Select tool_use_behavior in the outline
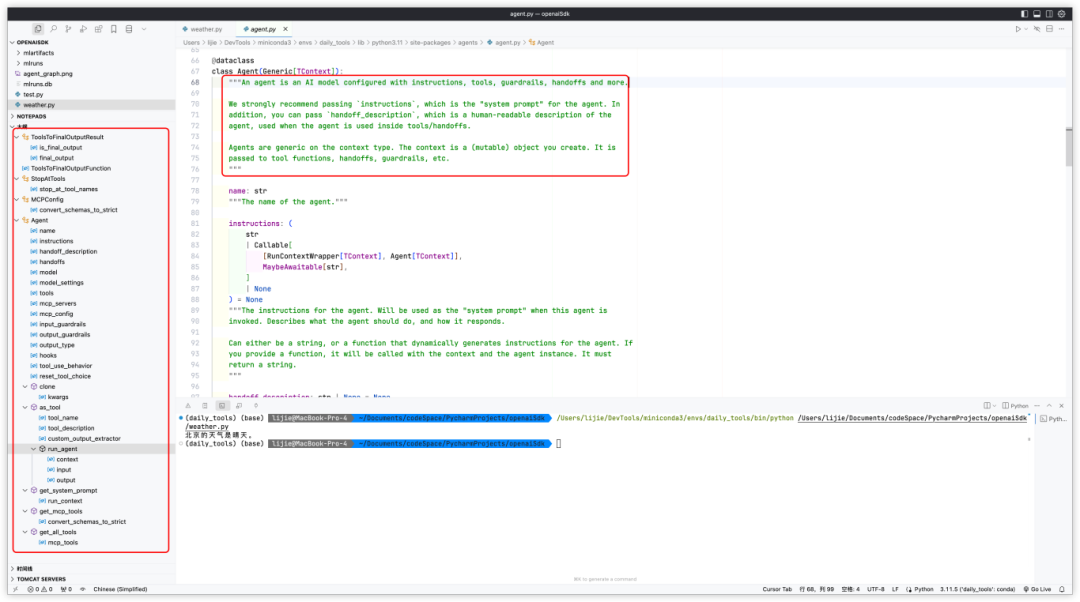Image resolution: width=1080 pixels, height=602 pixels. point(65,366)
